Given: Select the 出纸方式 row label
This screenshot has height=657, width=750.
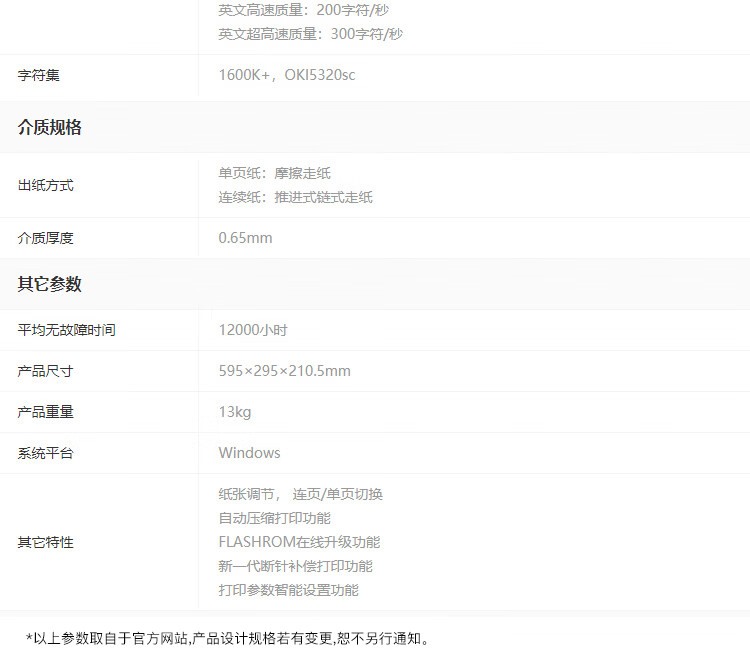Looking at the screenshot, I should click(x=46, y=185).
